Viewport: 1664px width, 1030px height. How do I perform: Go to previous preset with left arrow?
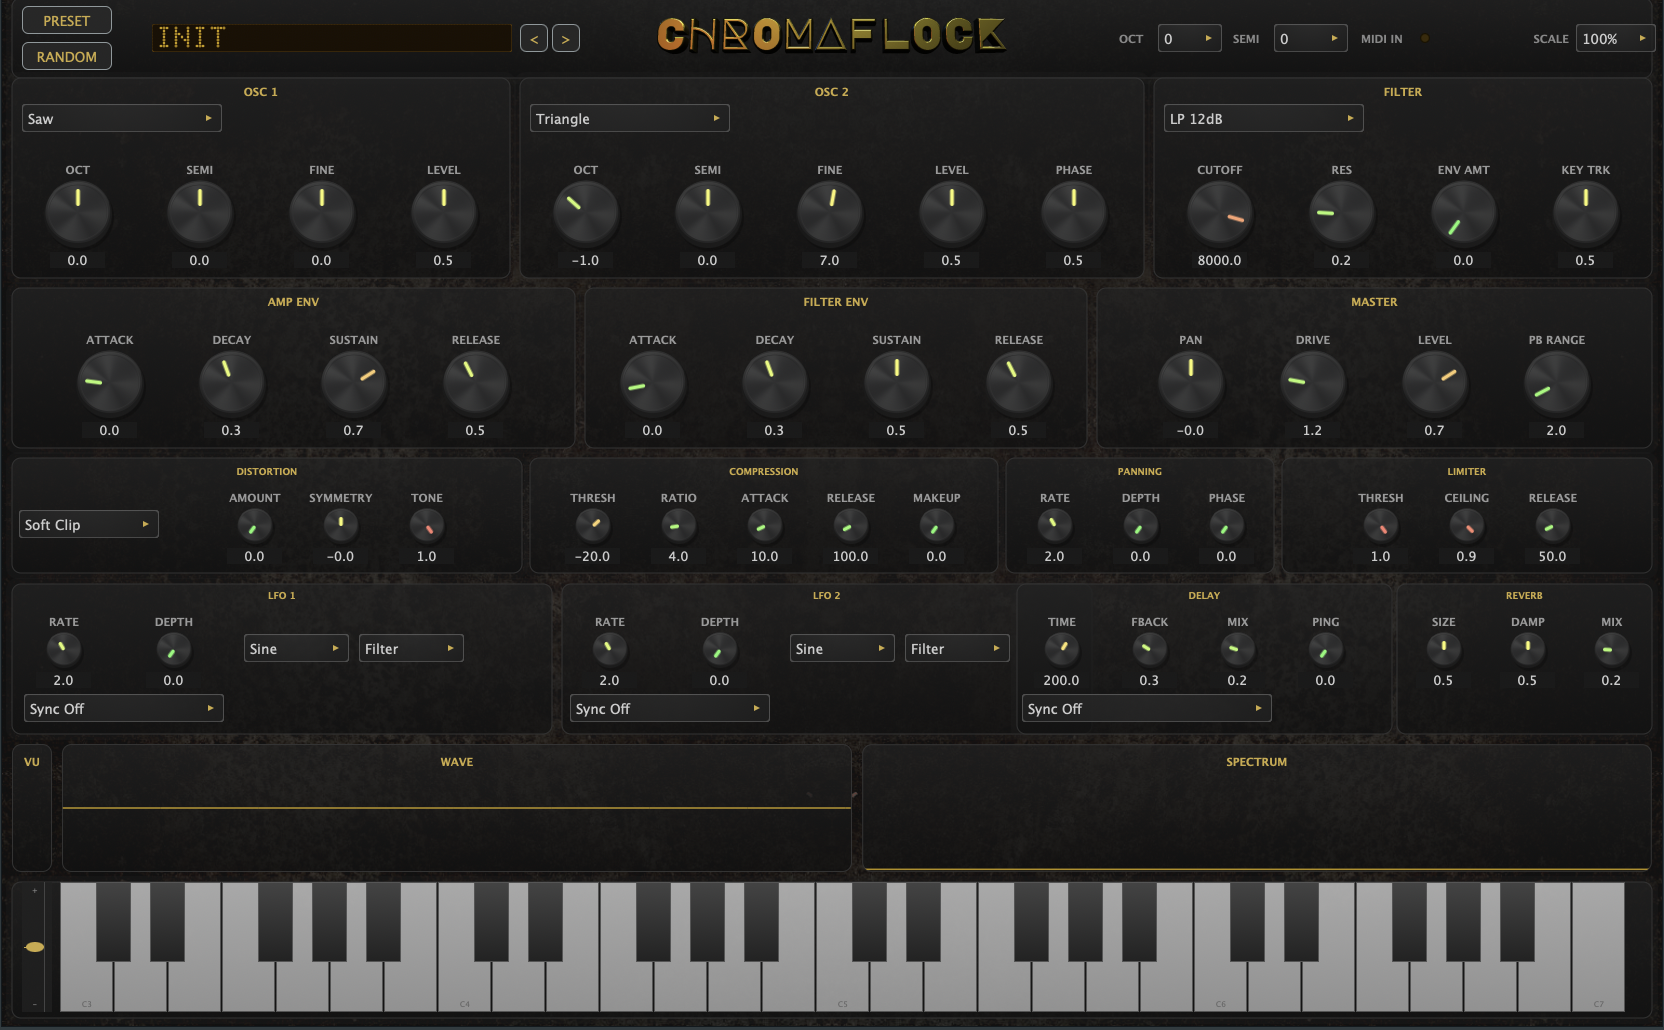[534, 39]
